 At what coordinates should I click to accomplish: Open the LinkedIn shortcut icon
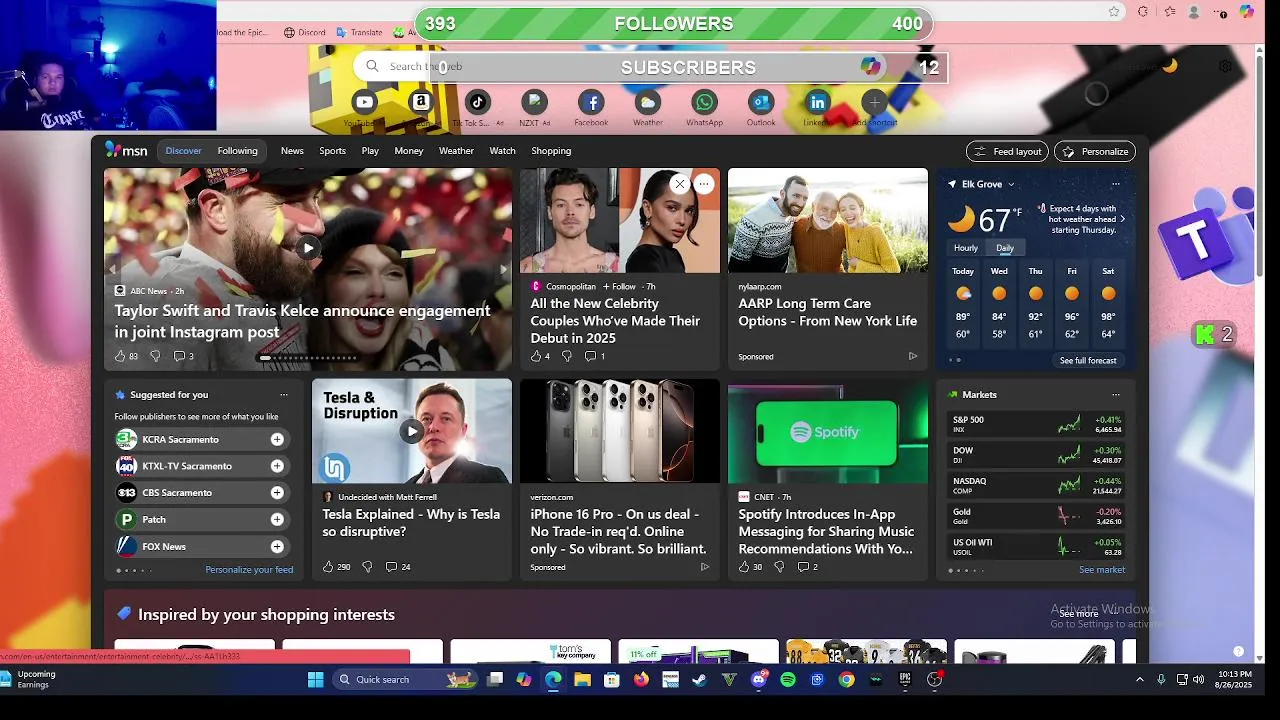pos(817,102)
